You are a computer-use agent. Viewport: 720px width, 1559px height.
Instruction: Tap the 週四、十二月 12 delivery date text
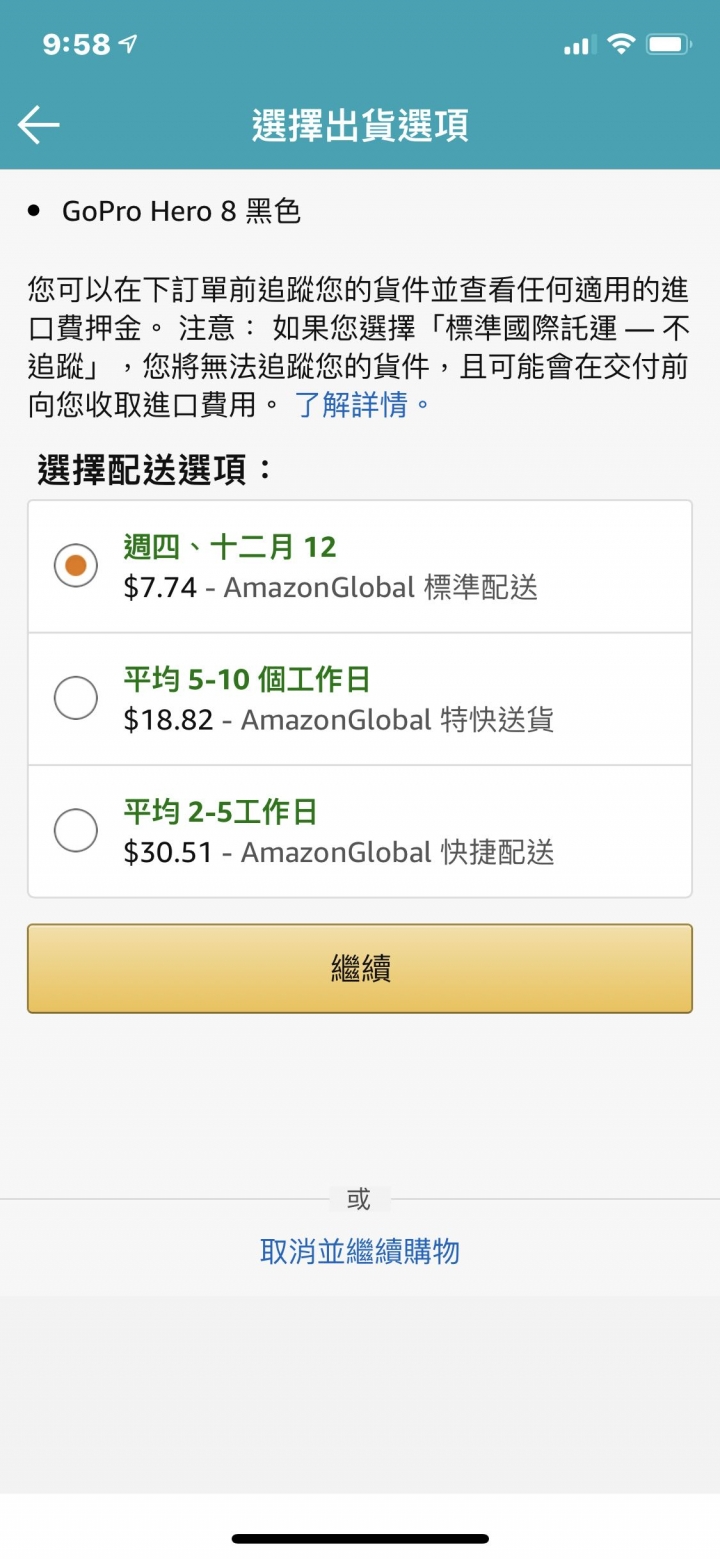[230, 547]
